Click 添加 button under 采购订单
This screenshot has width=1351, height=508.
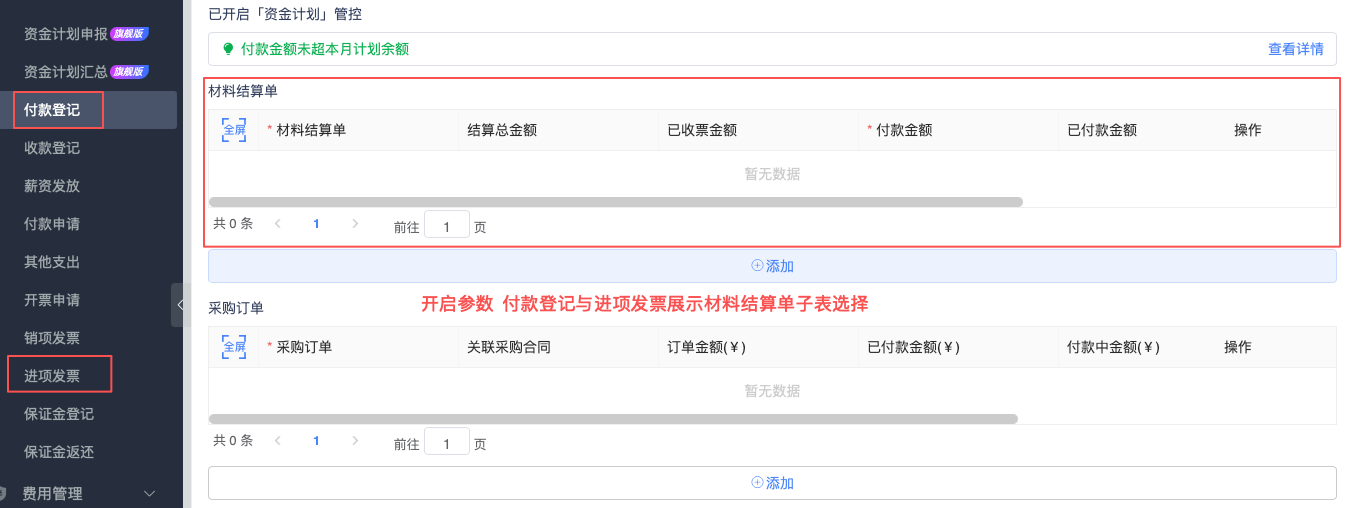point(772,483)
